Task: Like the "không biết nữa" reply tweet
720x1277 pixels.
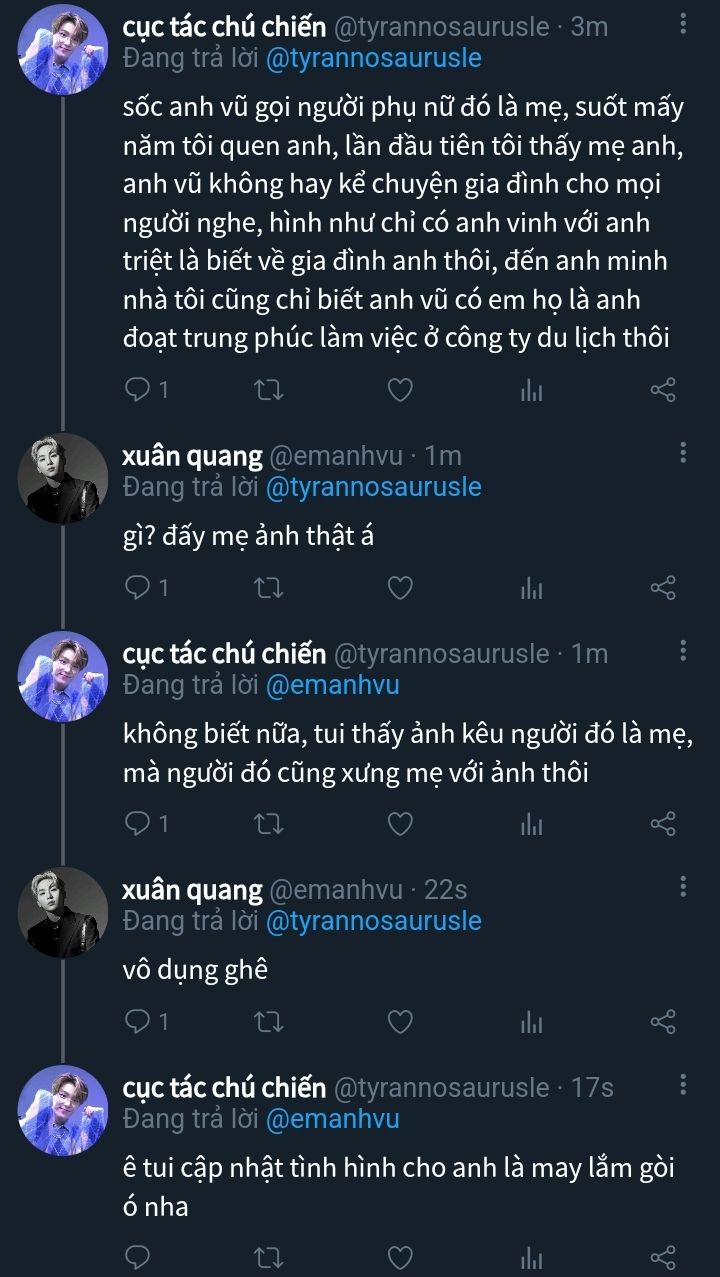Action: [400, 824]
